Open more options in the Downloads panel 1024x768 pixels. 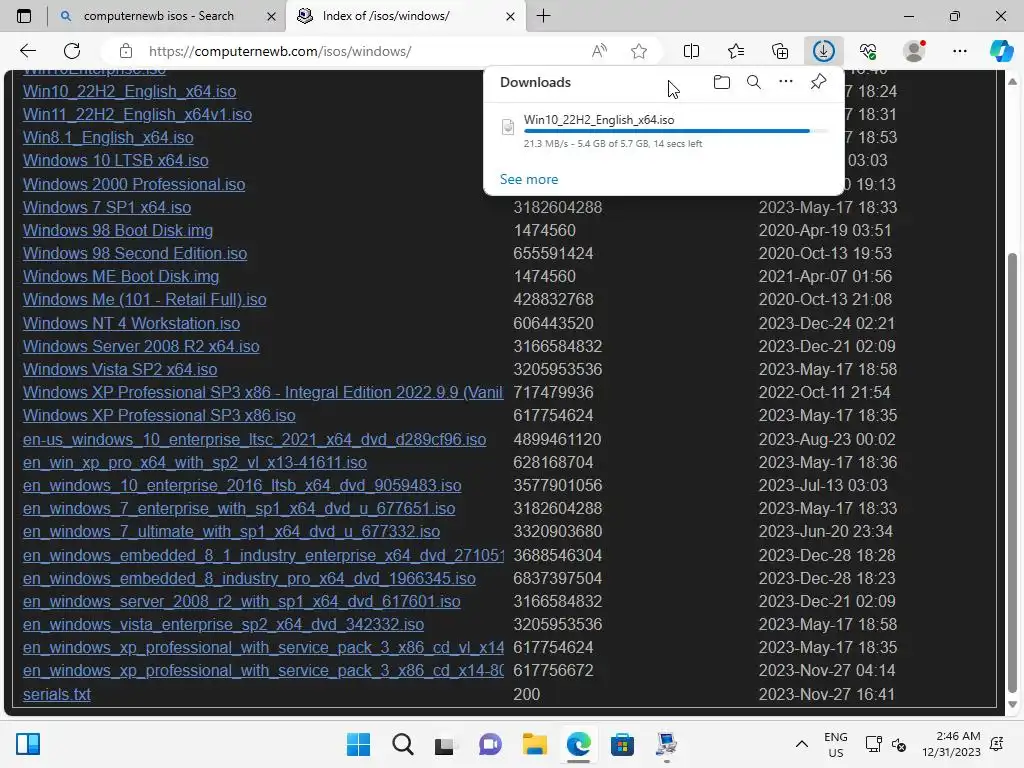(786, 82)
